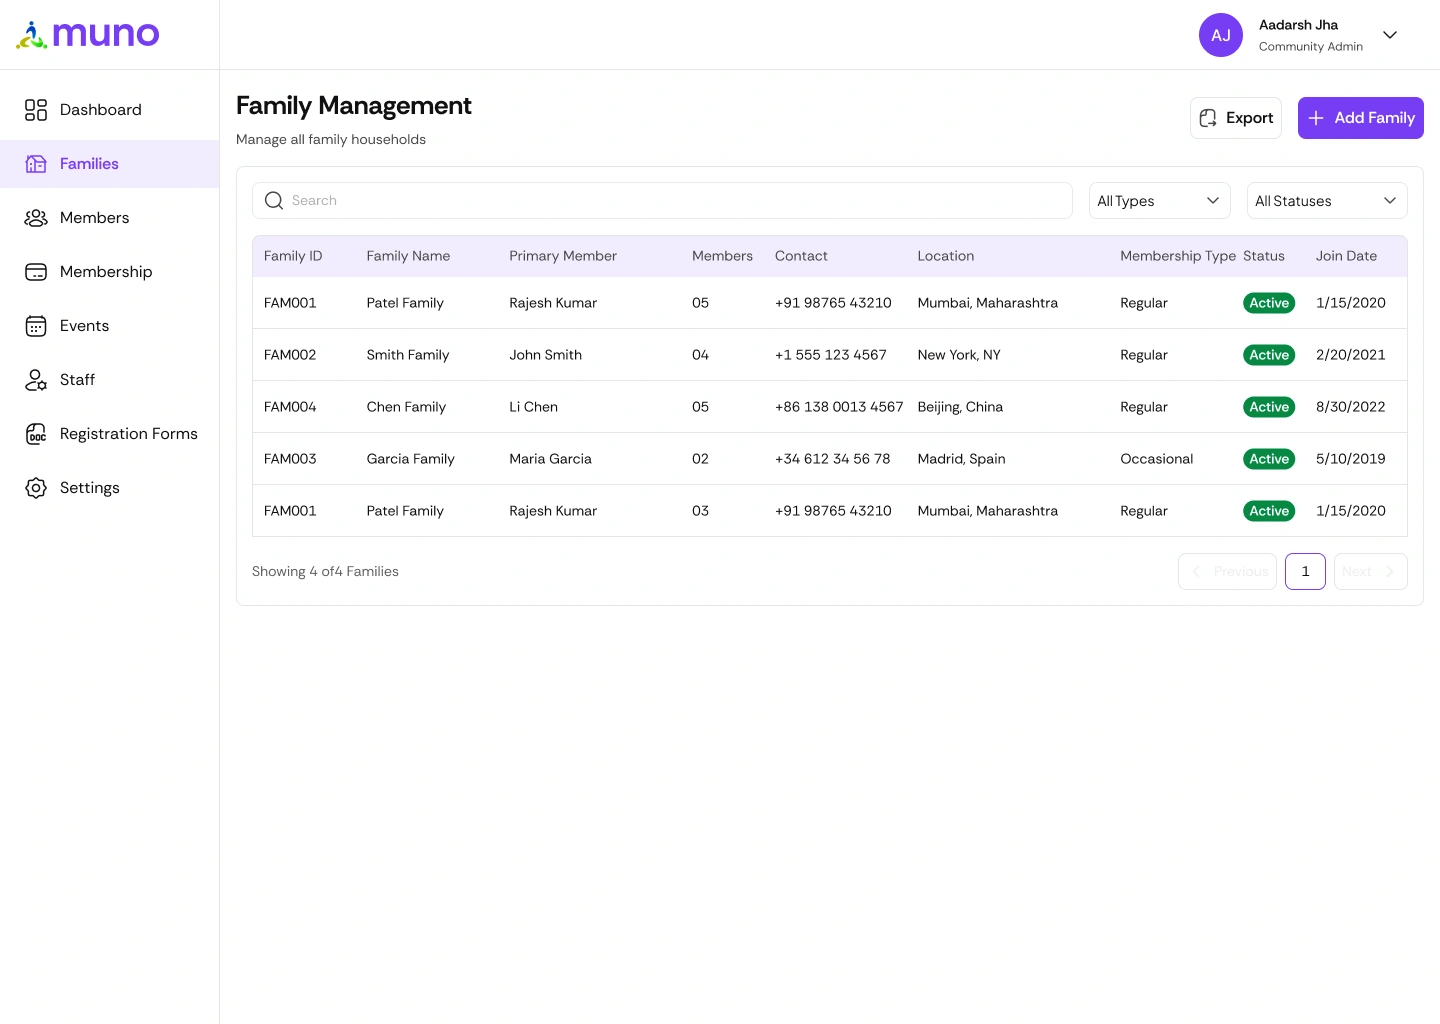Click contact +34 612 34 56 78

click(x=832, y=459)
